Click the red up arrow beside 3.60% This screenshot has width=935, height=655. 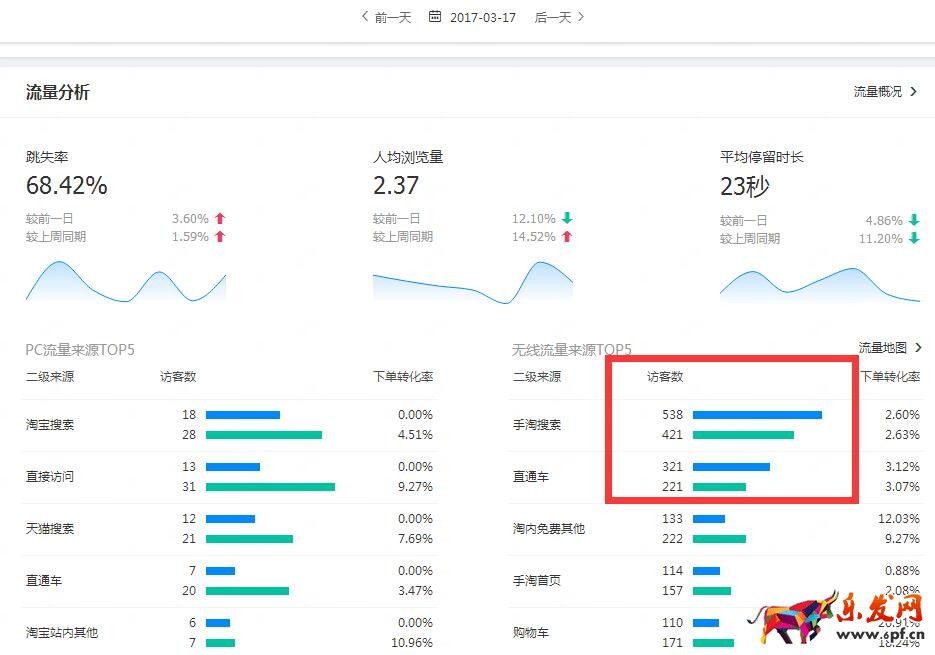220,218
